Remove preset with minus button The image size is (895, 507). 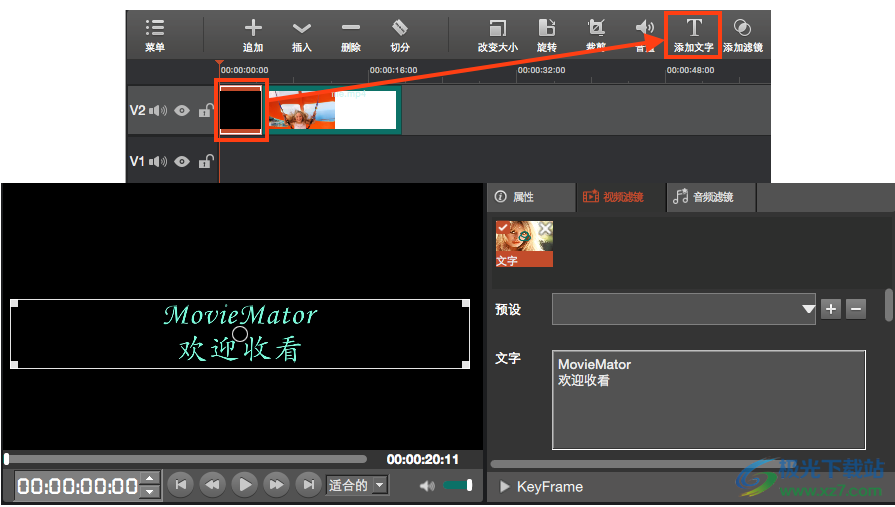click(856, 309)
